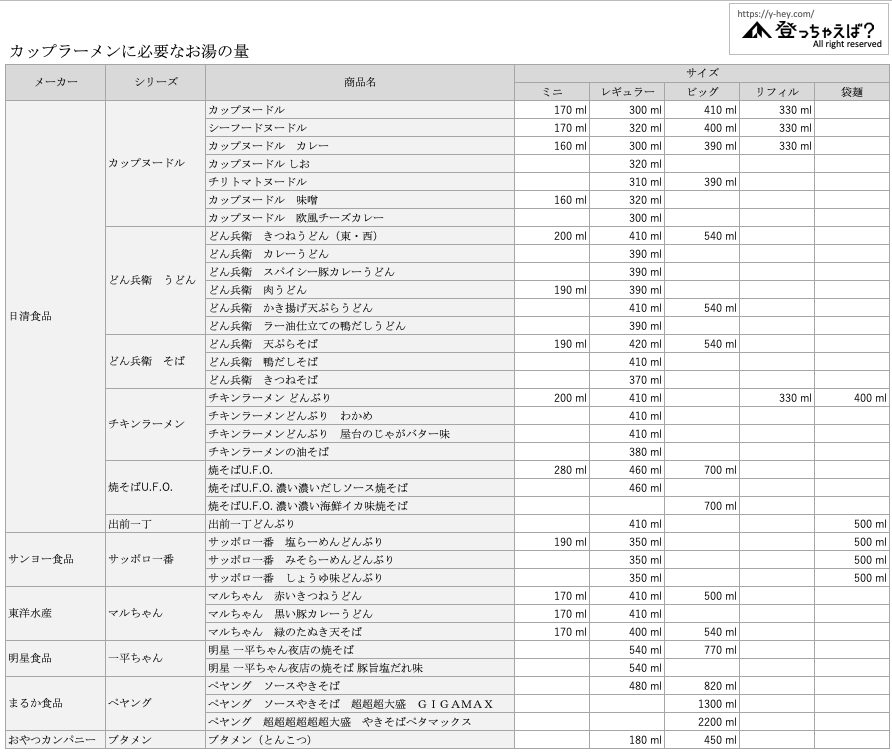Click the ミニ size column header

(552, 92)
